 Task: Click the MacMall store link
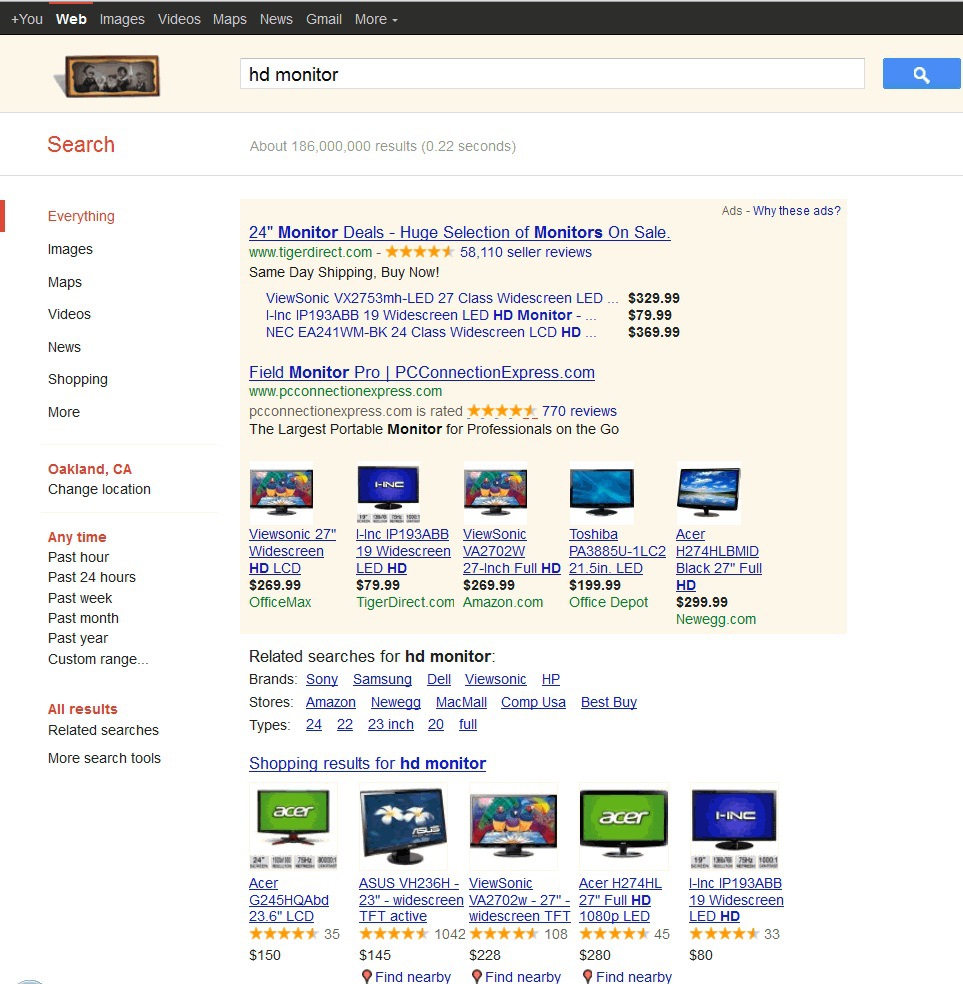[461, 702]
